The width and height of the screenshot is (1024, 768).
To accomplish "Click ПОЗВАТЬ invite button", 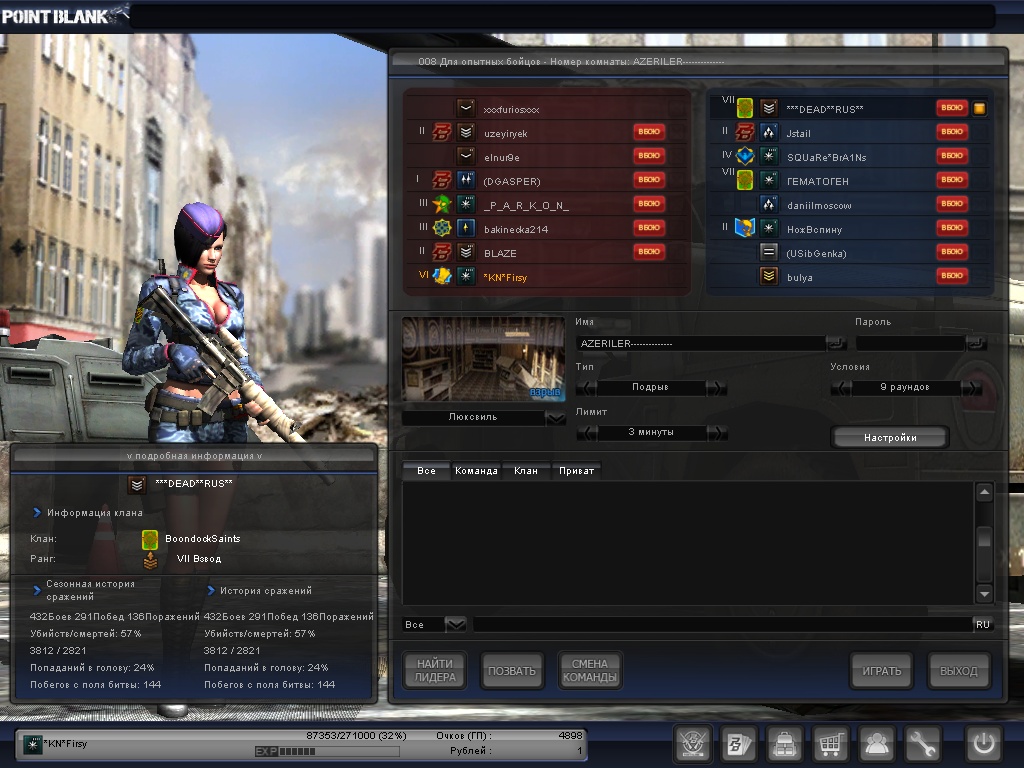I will pyautogui.click(x=512, y=671).
